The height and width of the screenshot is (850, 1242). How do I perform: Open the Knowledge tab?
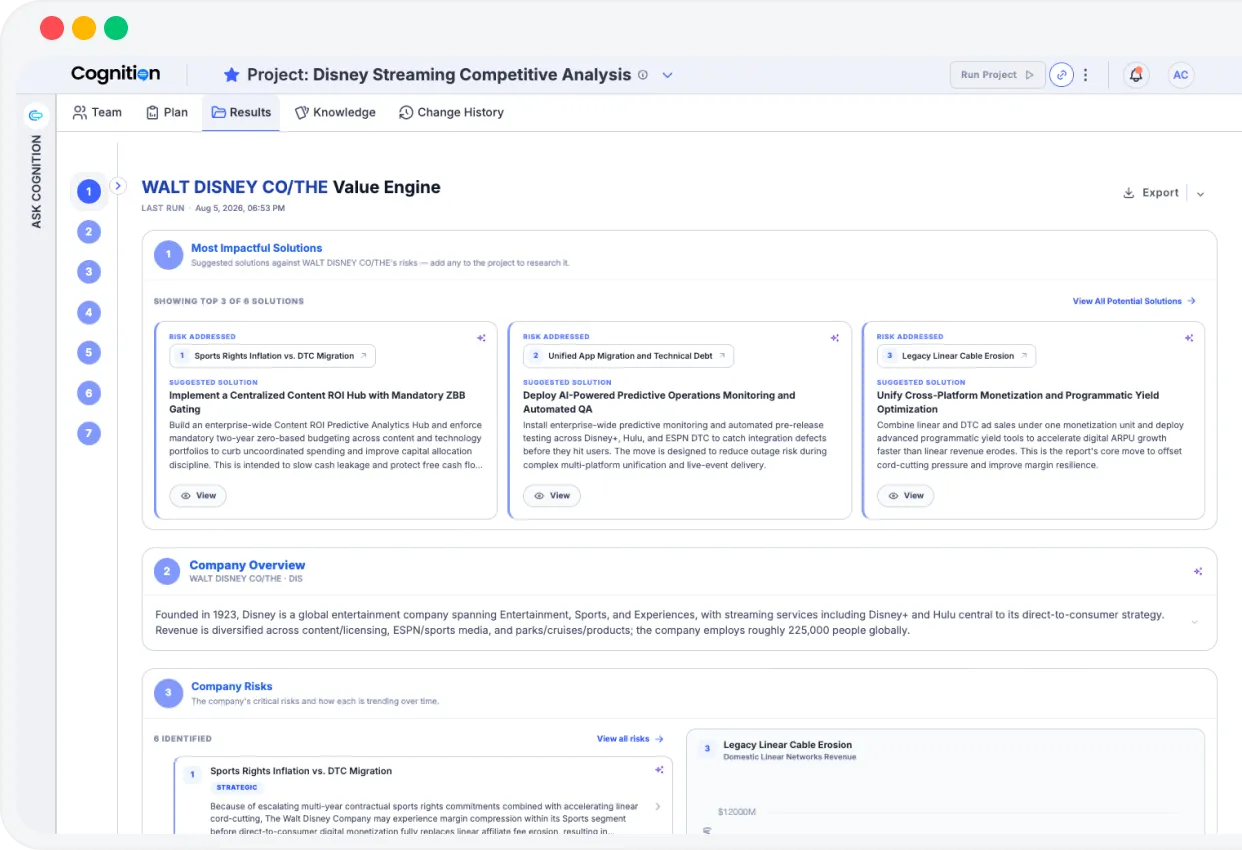(335, 112)
